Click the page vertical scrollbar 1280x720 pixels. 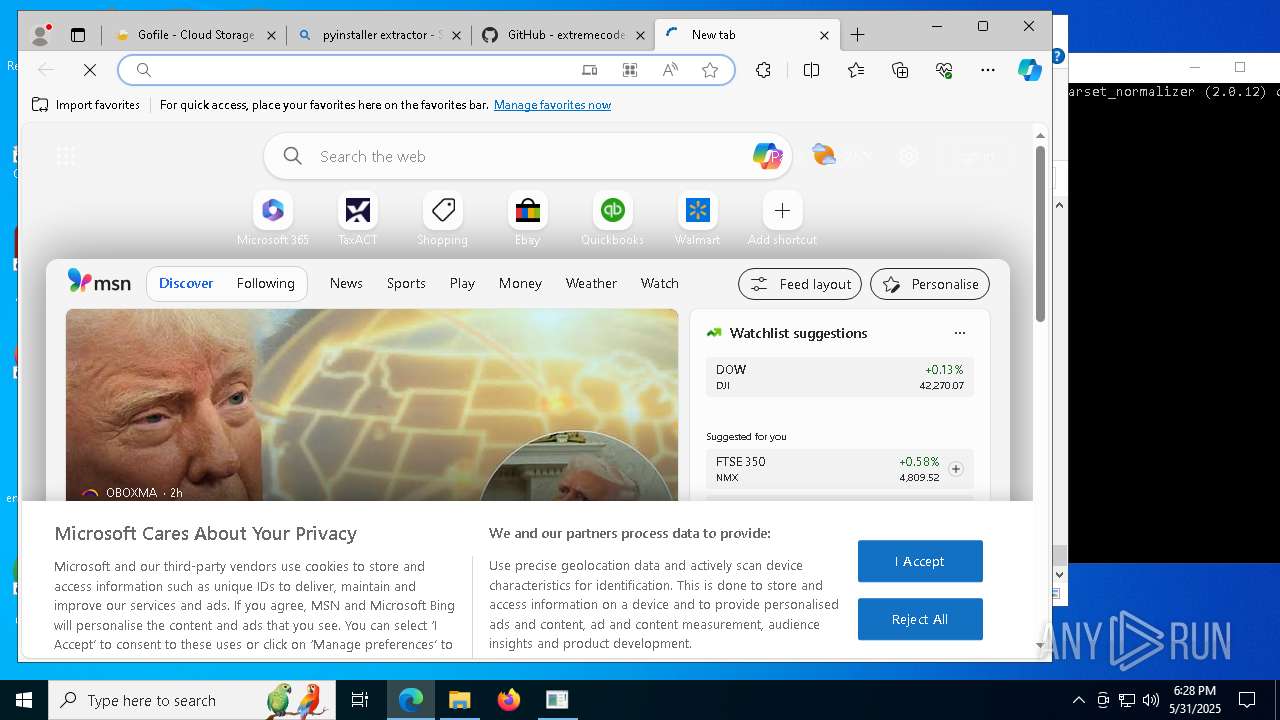[x=1040, y=235]
